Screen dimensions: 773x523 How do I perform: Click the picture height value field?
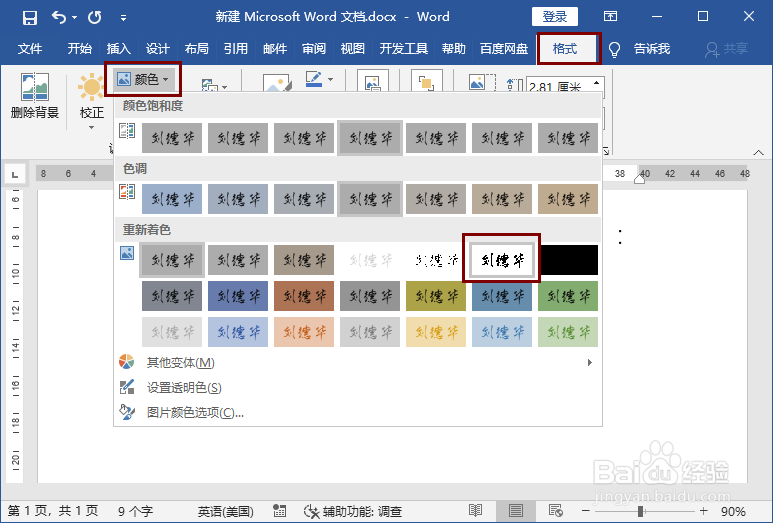click(559, 87)
